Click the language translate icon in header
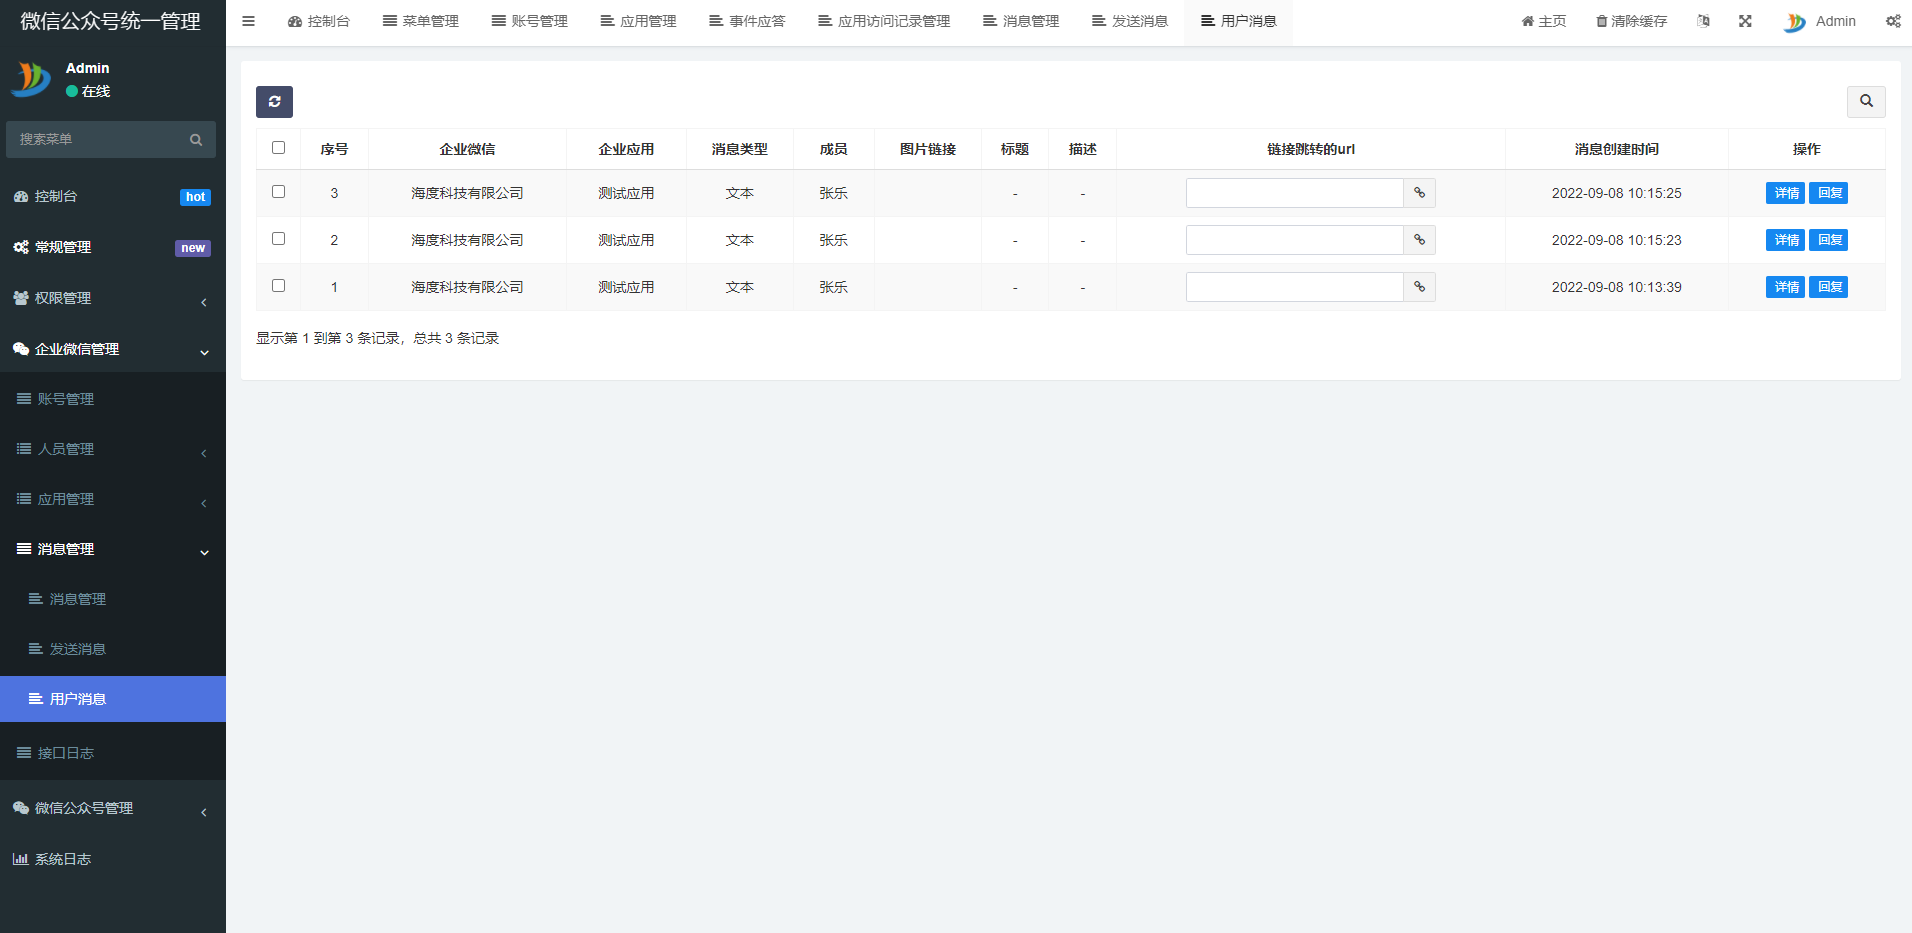This screenshot has height=933, width=1912. tap(1703, 21)
